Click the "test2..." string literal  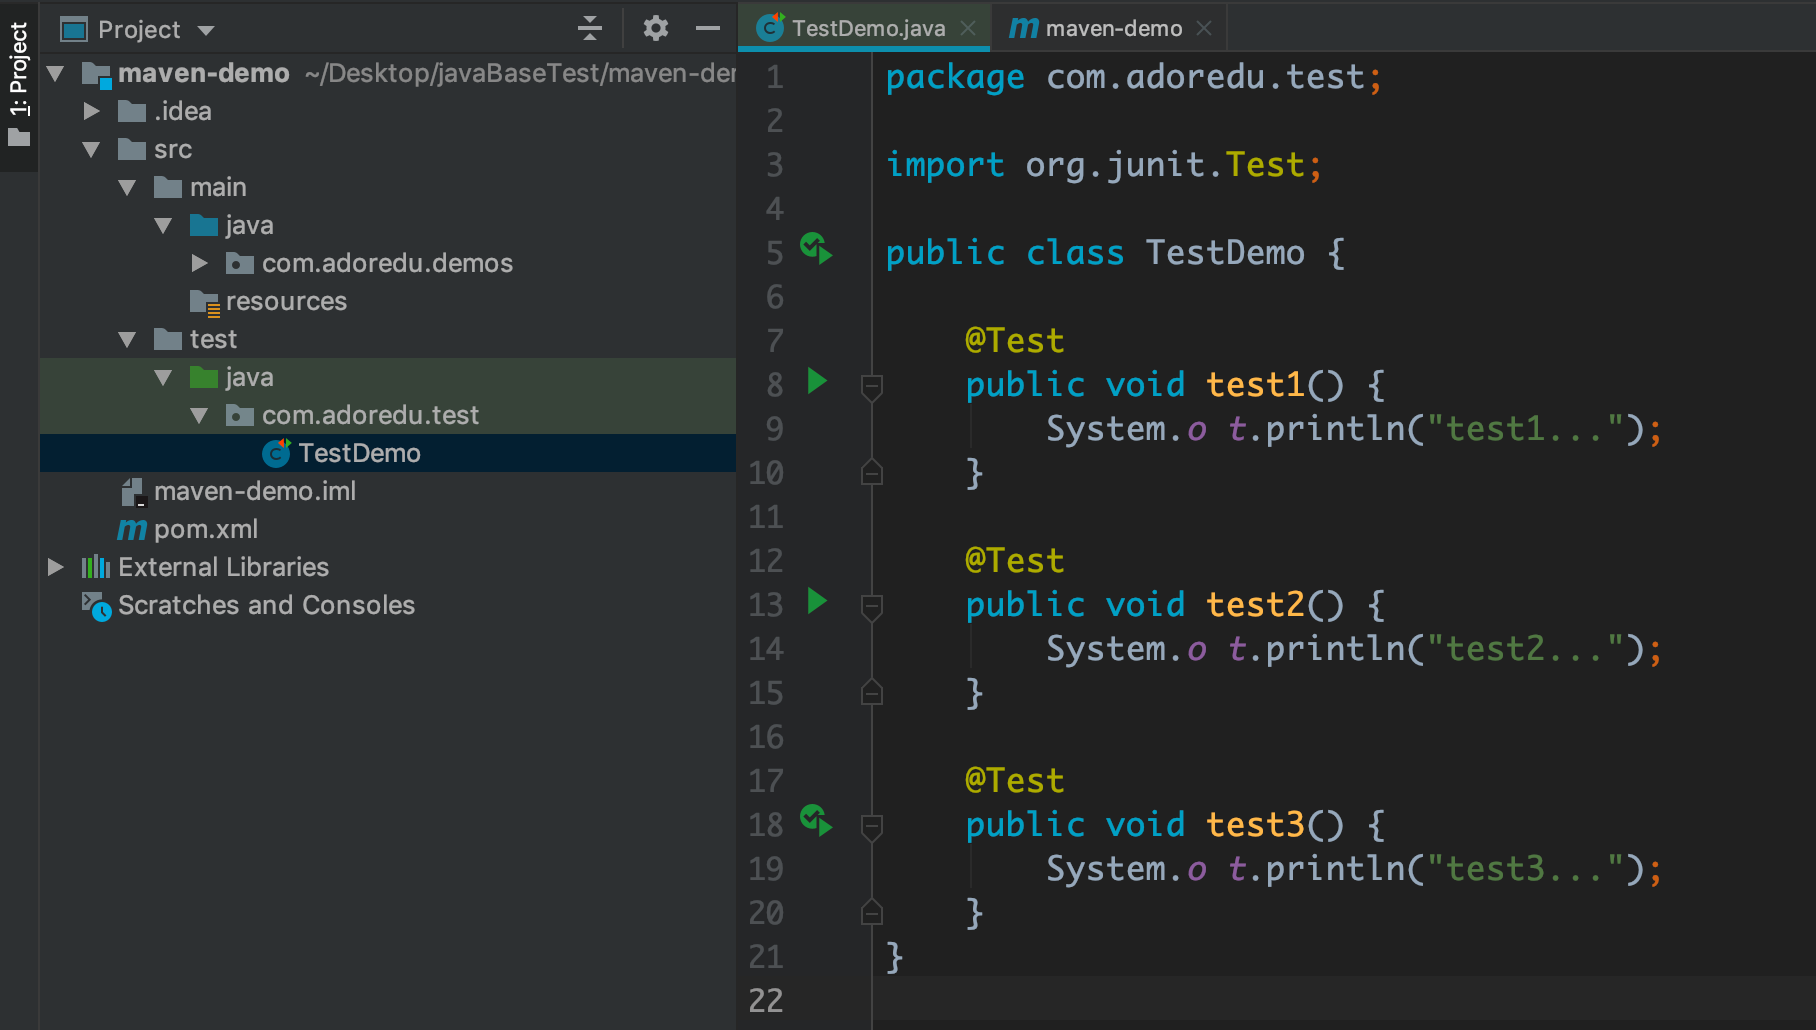tap(1526, 649)
